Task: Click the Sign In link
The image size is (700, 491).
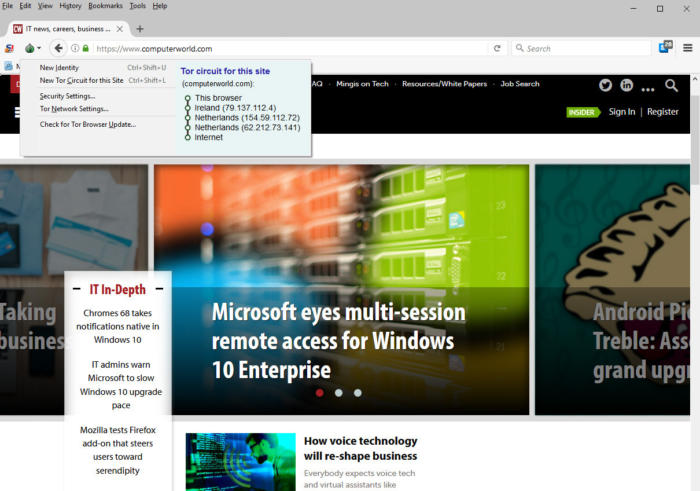Action: 621,112
